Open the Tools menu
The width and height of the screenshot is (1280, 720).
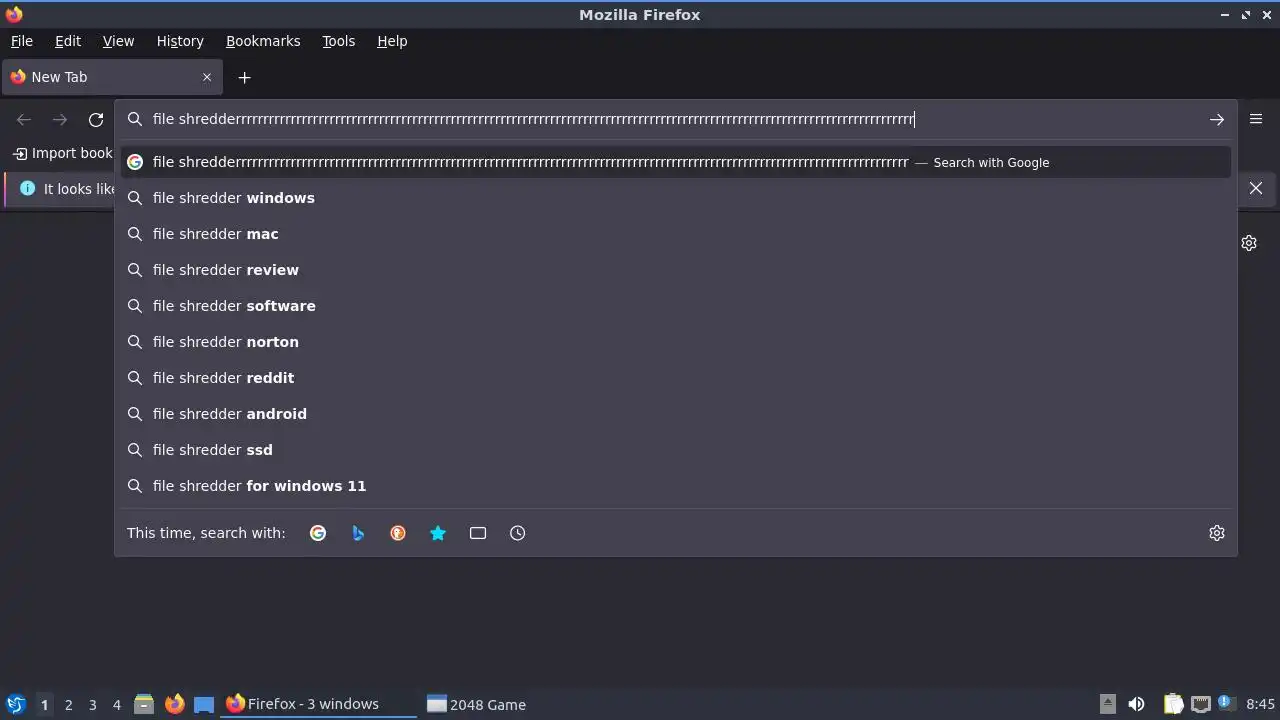(338, 41)
